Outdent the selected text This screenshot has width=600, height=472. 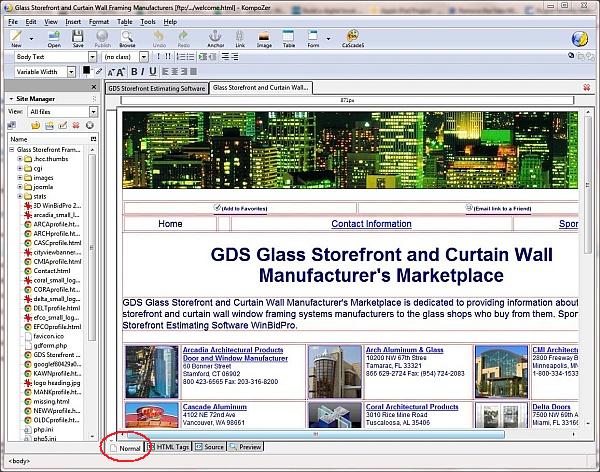(x=212, y=57)
